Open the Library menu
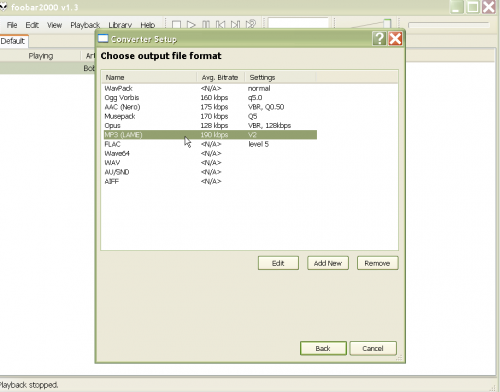This screenshot has height=392, width=500. (120, 25)
